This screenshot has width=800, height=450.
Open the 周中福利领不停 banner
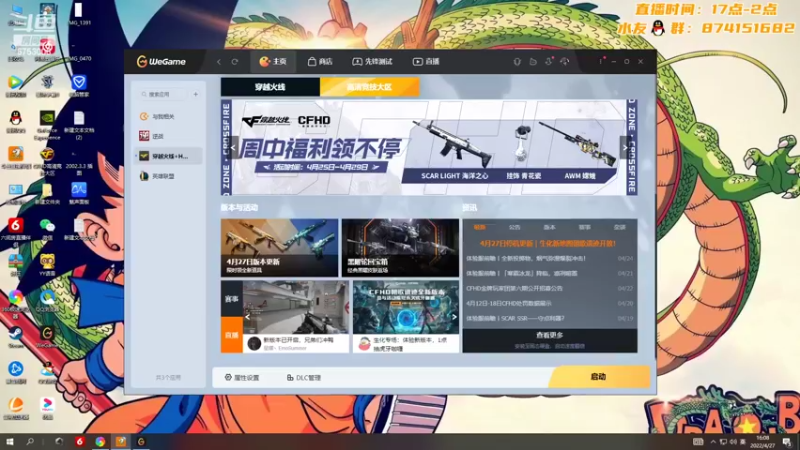click(429, 147)
